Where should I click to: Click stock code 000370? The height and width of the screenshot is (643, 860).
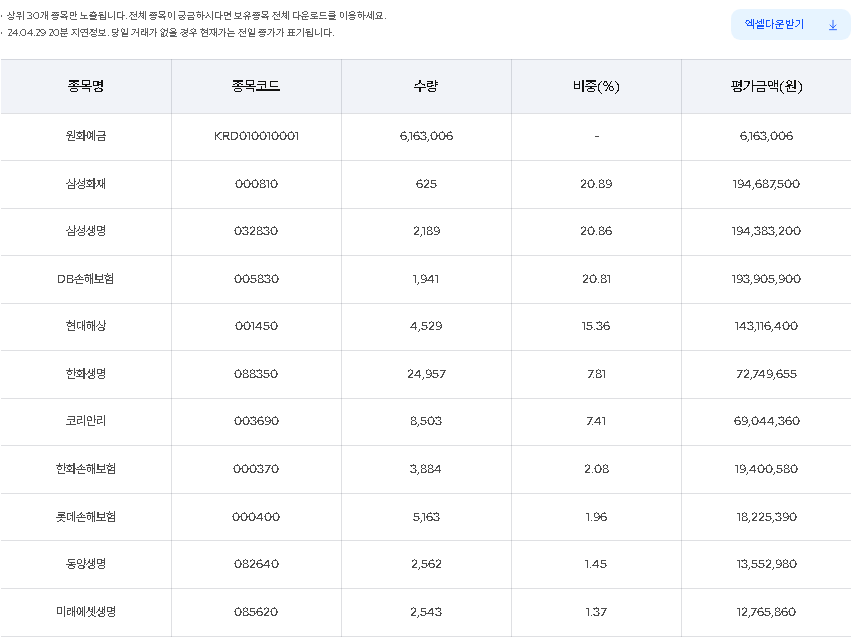click(x=256, y=469)
